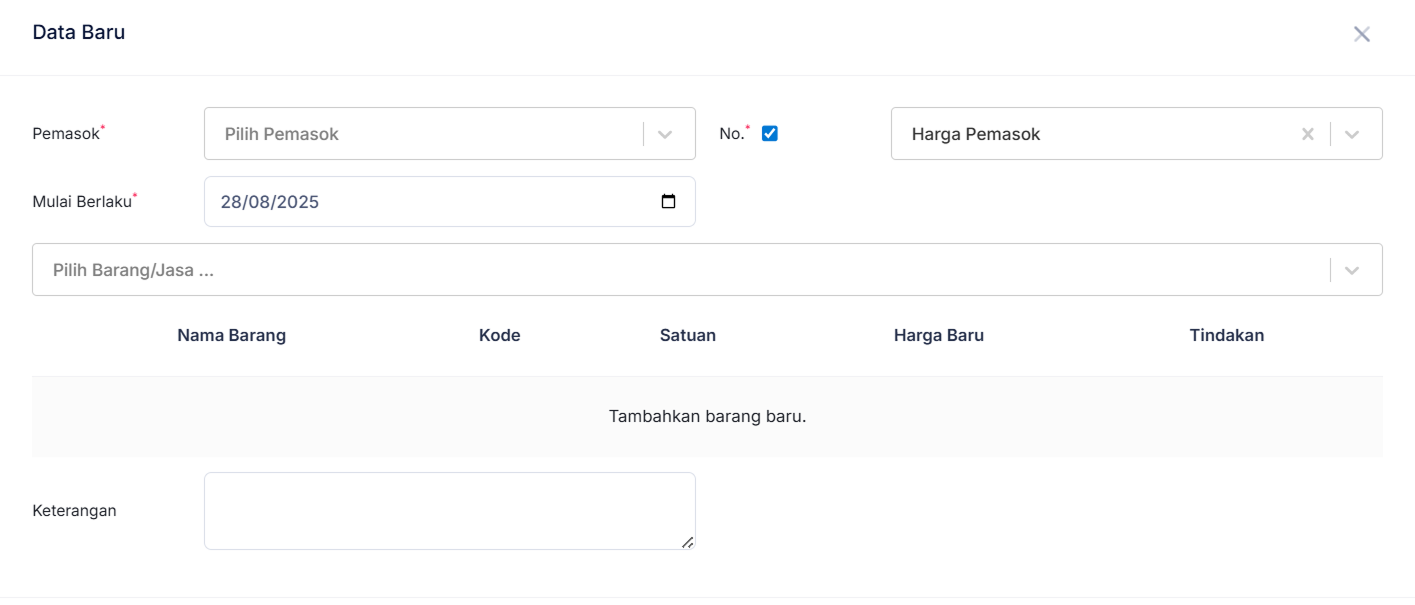Click the Harga Baru column header

click(x=938, y=335)
